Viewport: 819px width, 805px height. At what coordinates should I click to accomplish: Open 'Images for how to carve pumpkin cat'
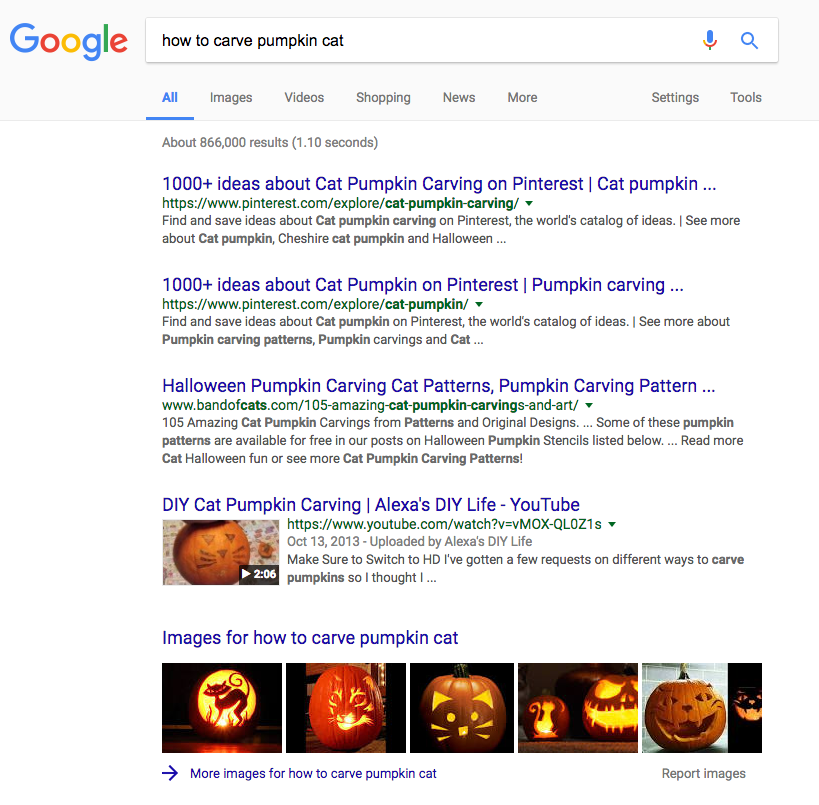tap(310, 638)
